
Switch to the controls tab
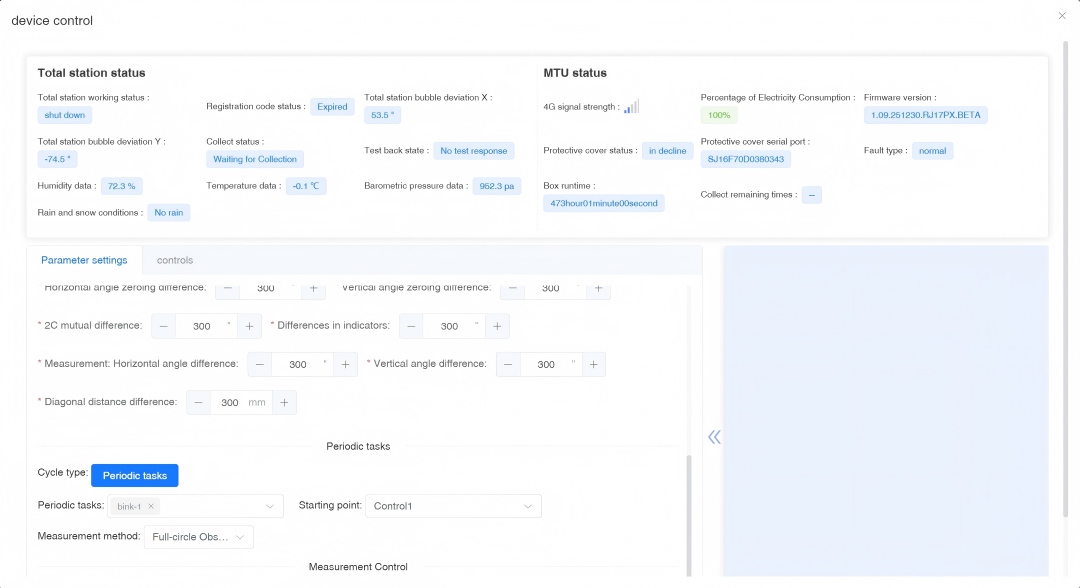click(175, 260)
